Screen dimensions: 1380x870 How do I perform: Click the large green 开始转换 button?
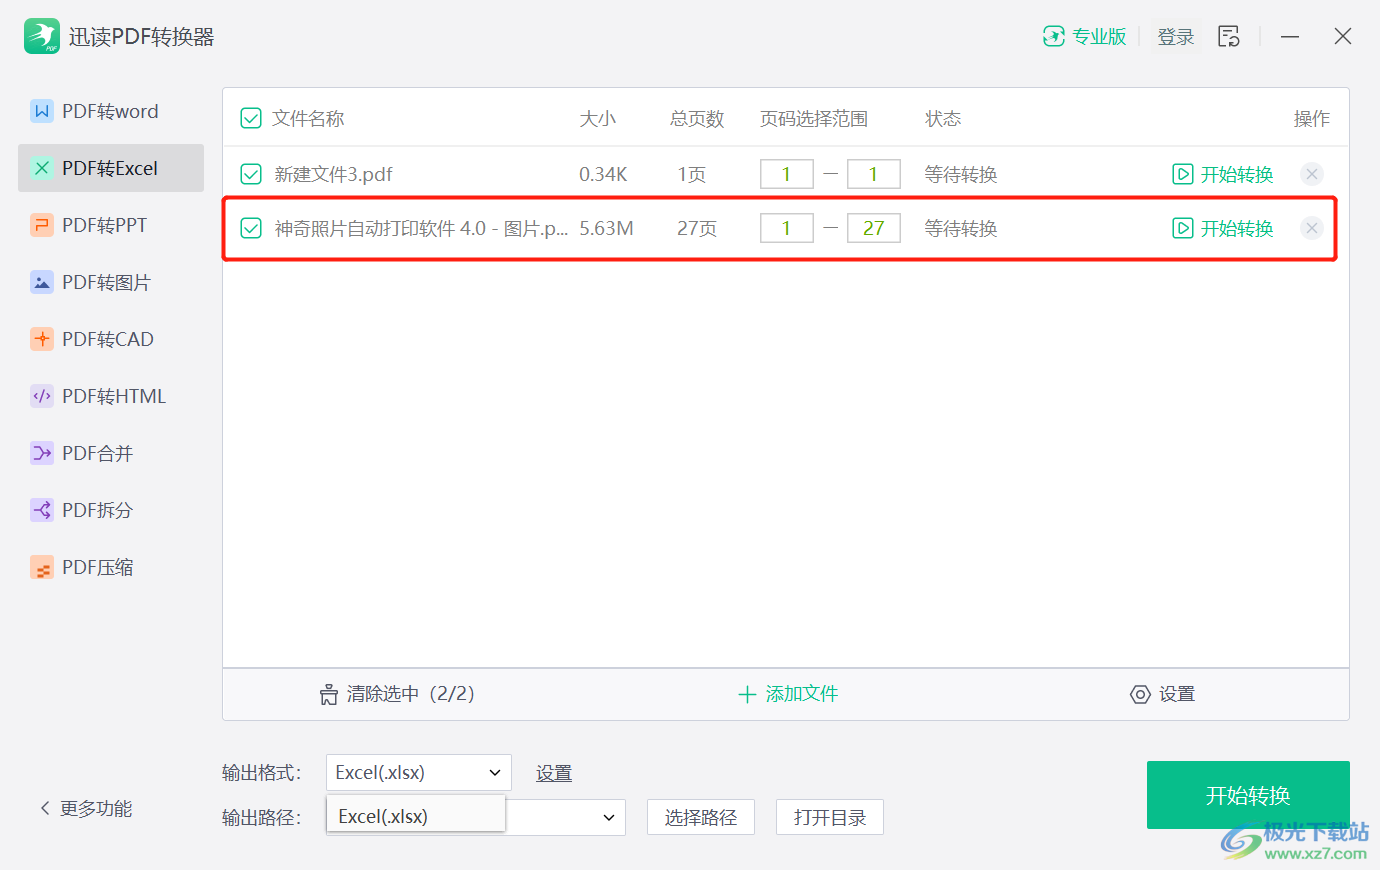coord(1248,795)
